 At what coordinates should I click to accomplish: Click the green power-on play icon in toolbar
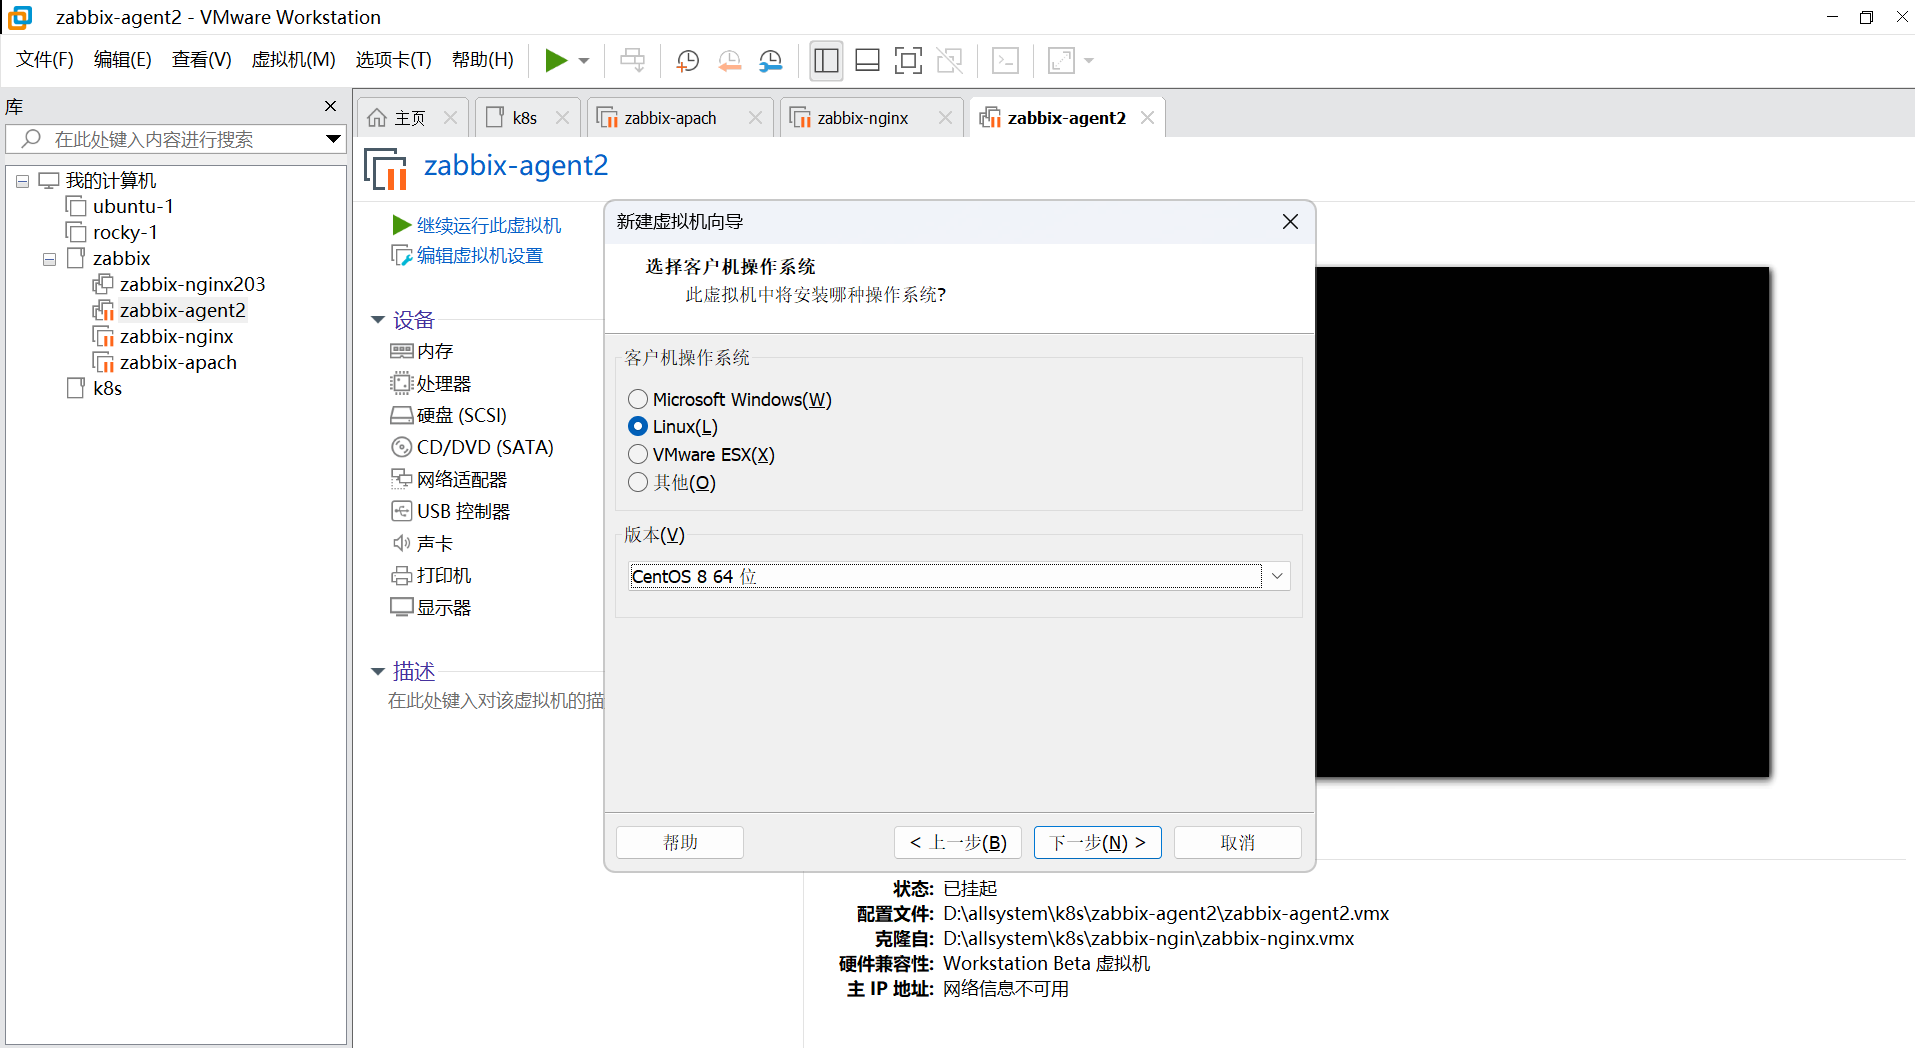click(556, 61)
